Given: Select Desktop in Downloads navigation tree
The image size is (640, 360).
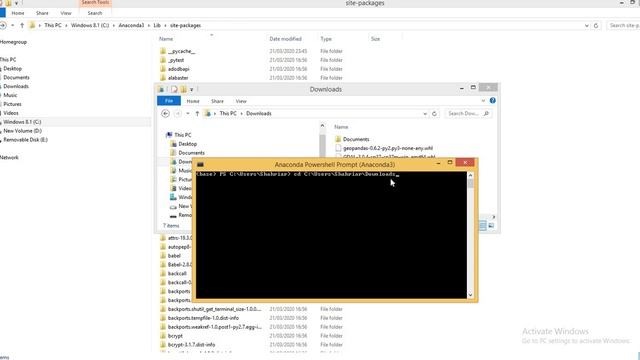Looking at the screenshot, I should (187, 144).
